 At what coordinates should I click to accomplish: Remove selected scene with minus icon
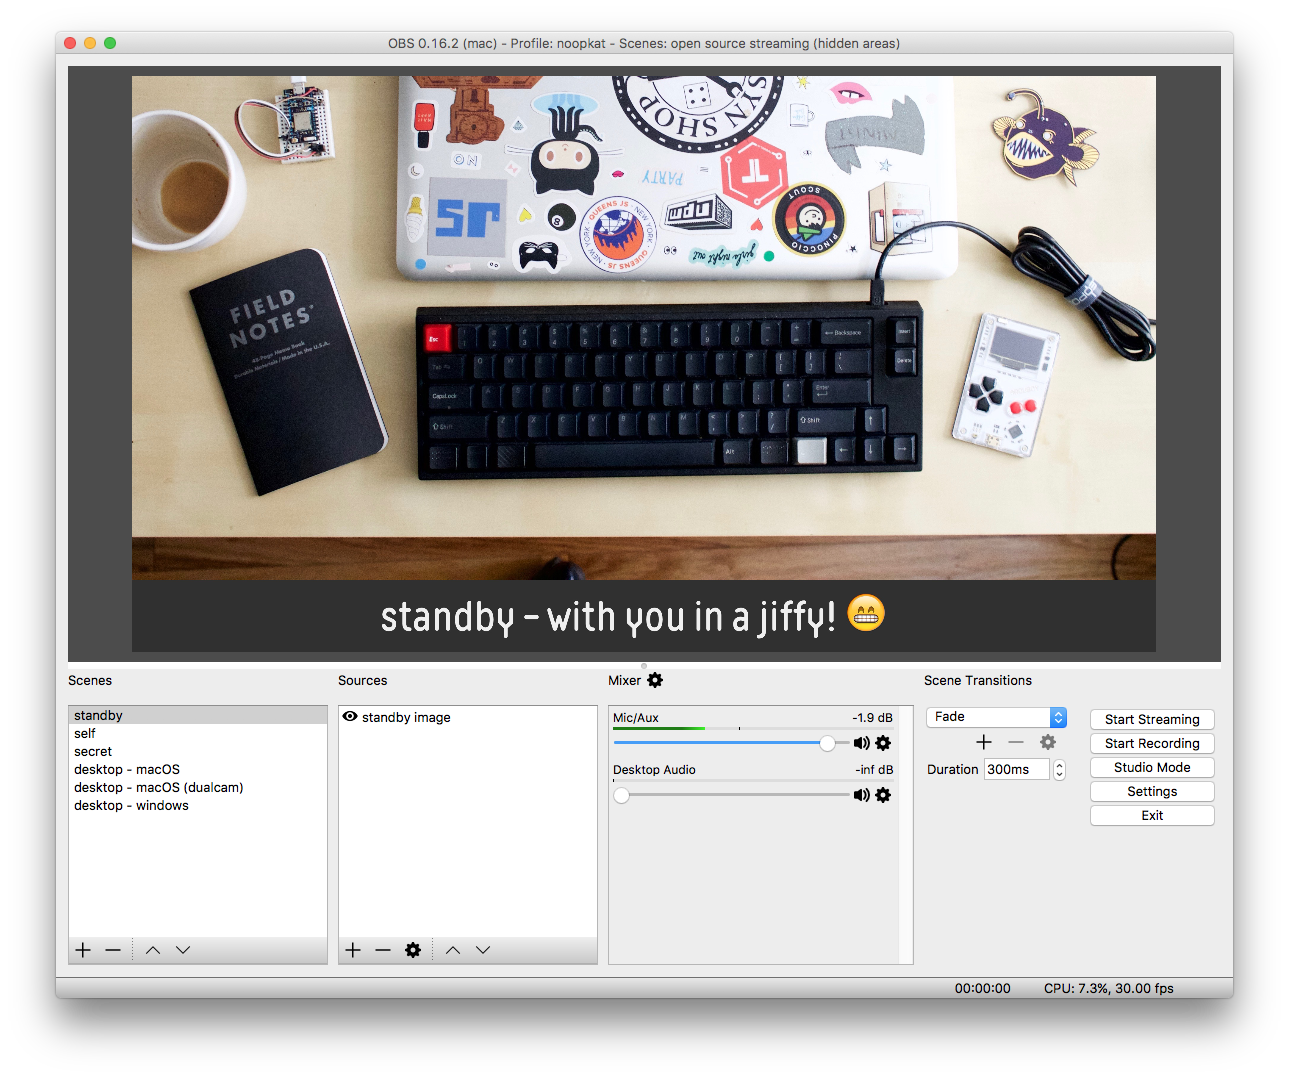113,950
